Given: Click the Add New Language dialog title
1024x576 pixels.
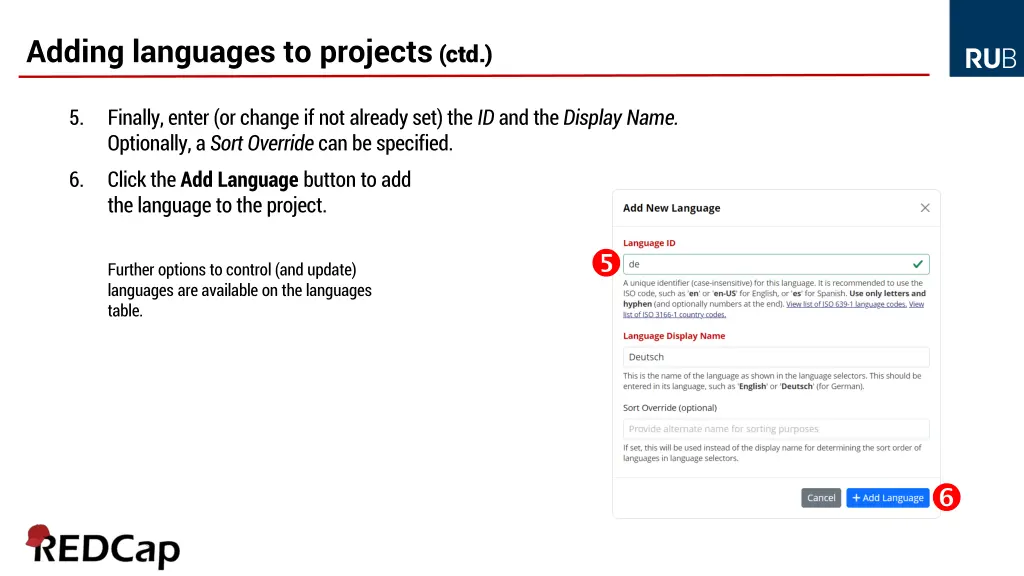Looking at the screenshot, I should click(x=671, y=208).
